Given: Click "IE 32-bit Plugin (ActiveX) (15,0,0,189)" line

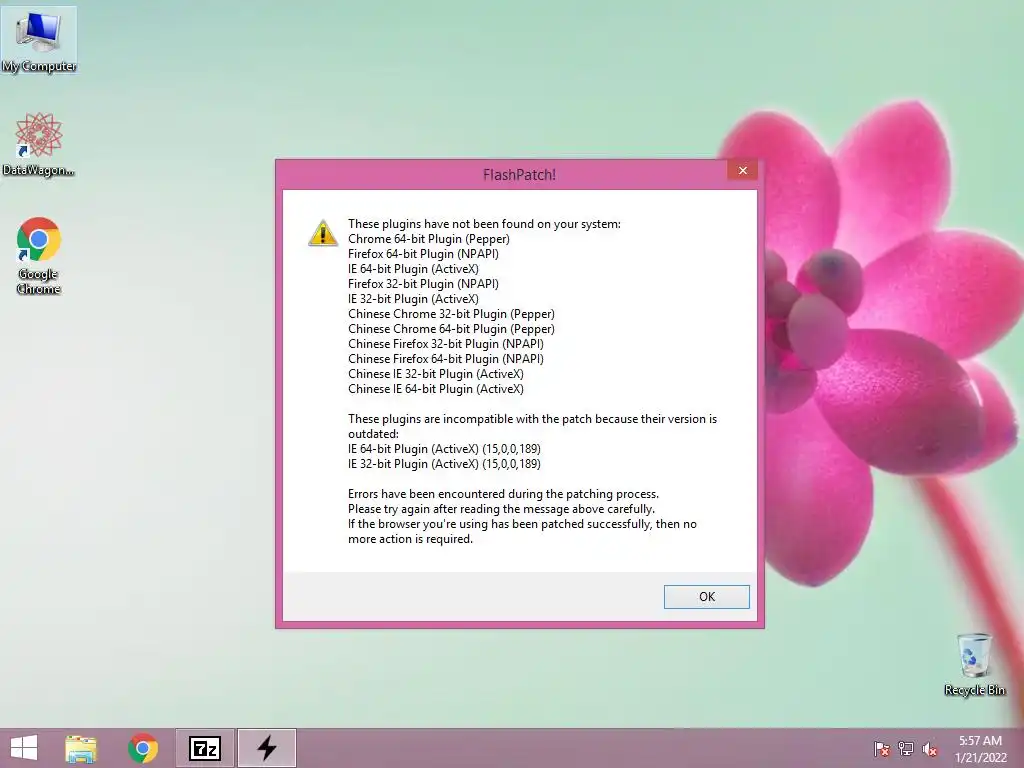Looking at the screenshot, I should [444, 464].
